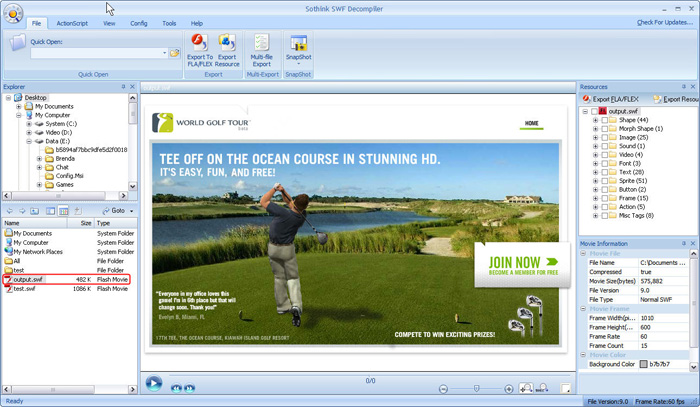This screenshot has height=407, width=700.
Task: Take a SnapShot using the ribbon icon
Action: click(298, 49)
